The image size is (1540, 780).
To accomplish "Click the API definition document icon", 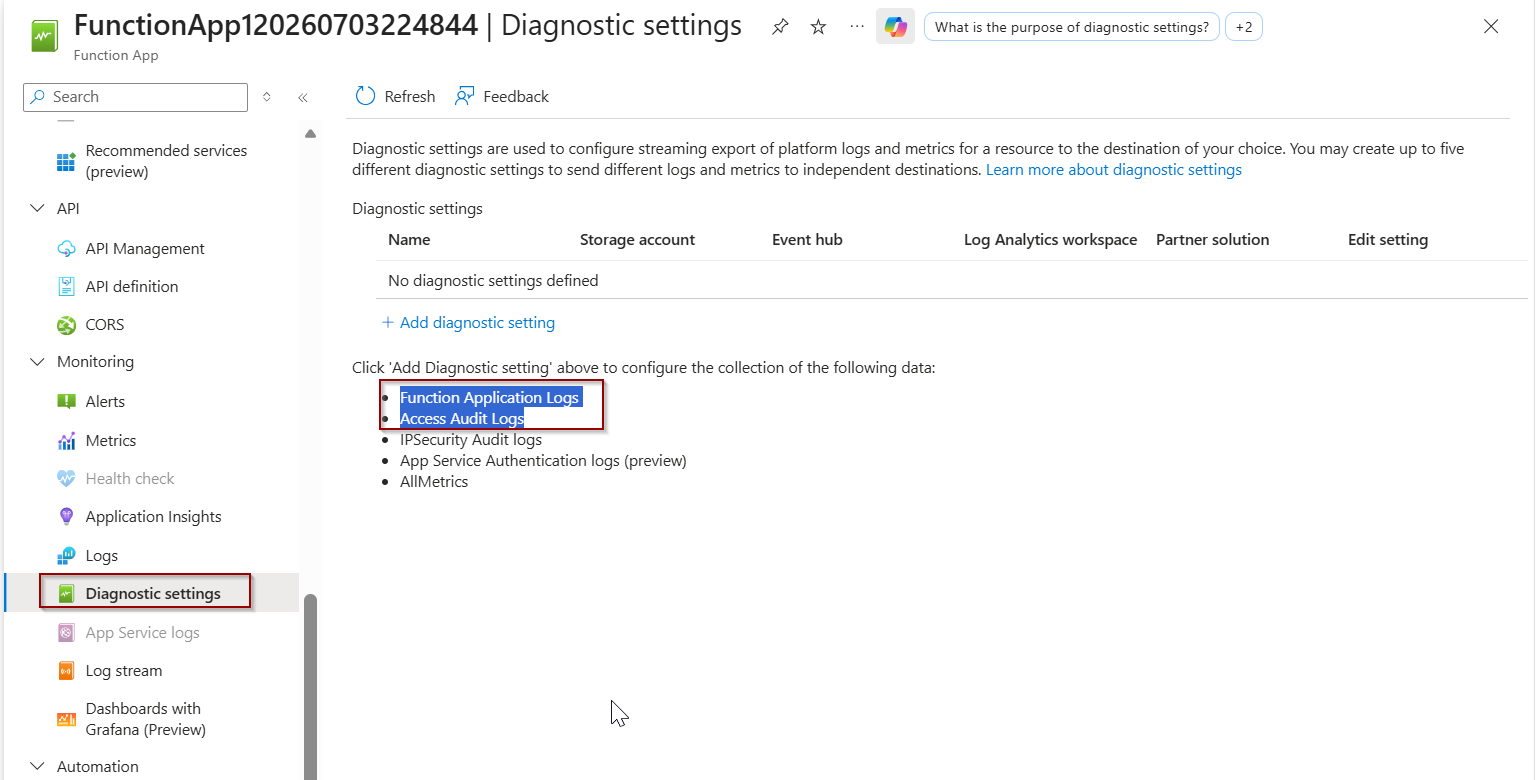I will point(67,287).
